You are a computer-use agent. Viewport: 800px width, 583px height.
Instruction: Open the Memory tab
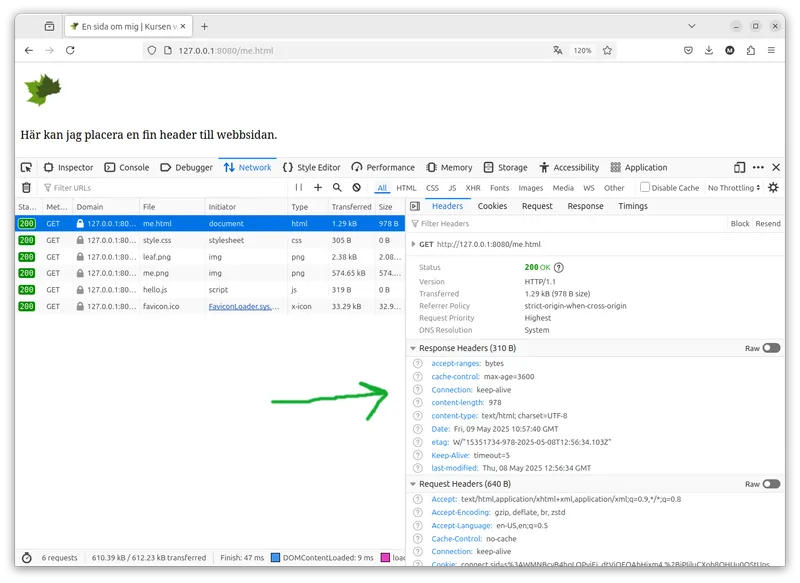coord(449,167)
